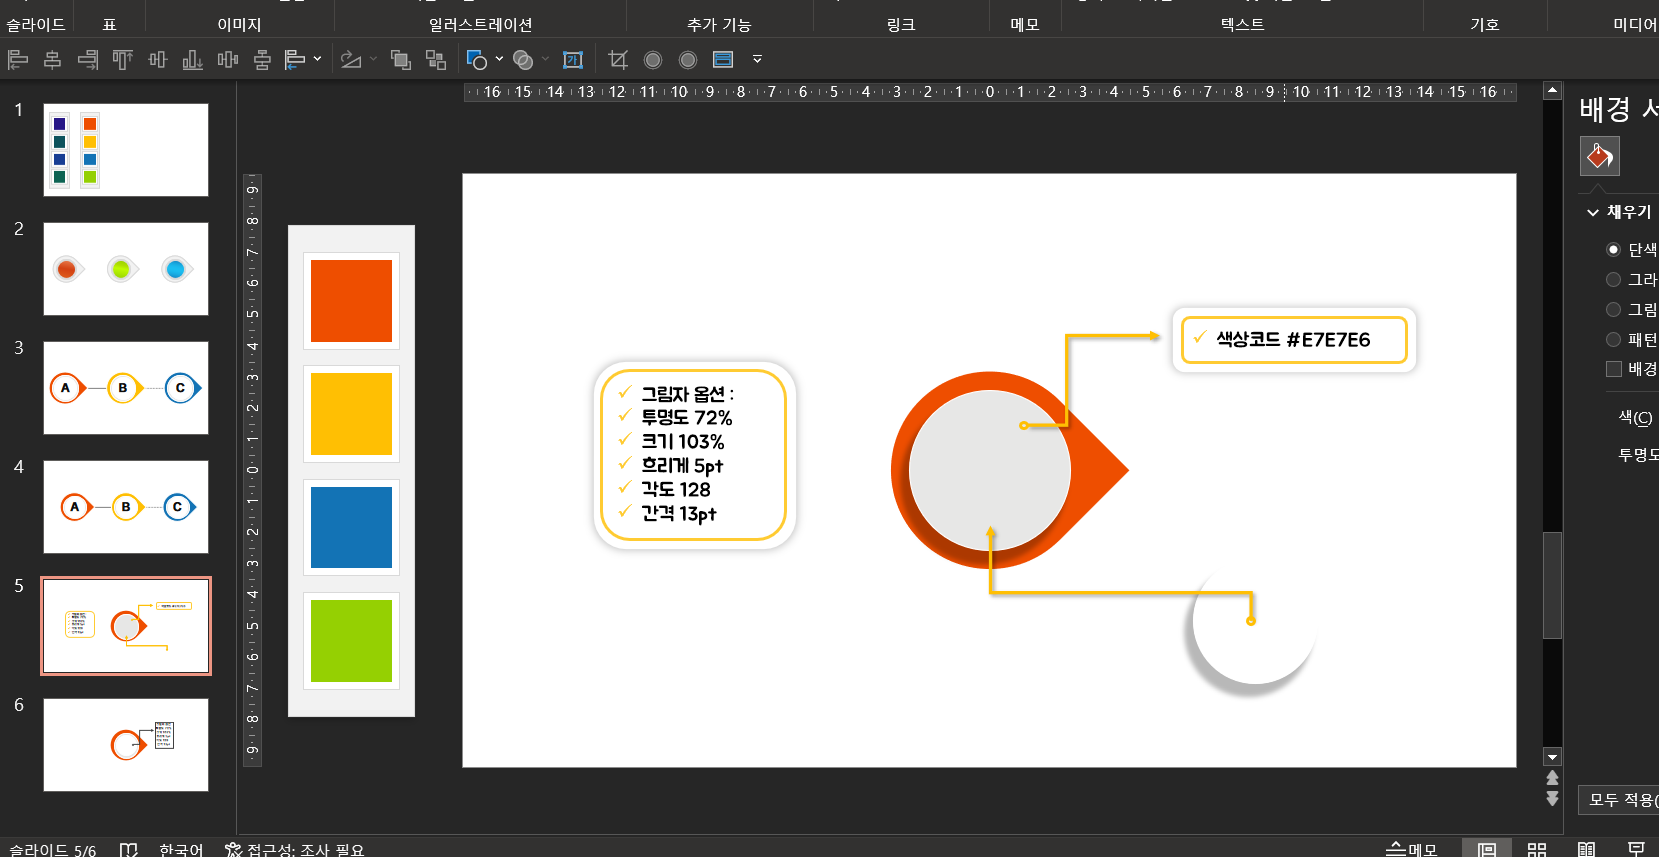Open the Shapes dropdown arrow
1659x857 pixels.
point(499,60)
